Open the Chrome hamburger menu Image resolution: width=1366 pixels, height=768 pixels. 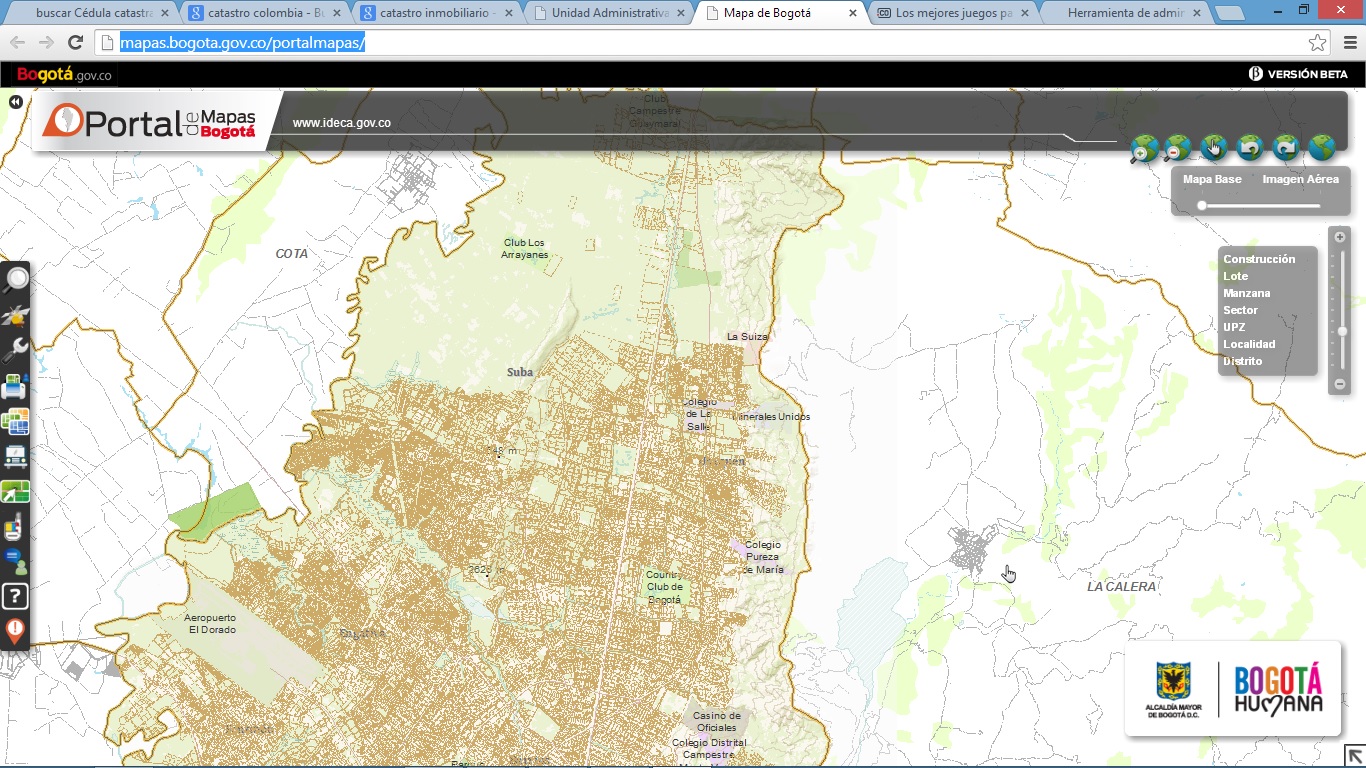point(1350,42)
